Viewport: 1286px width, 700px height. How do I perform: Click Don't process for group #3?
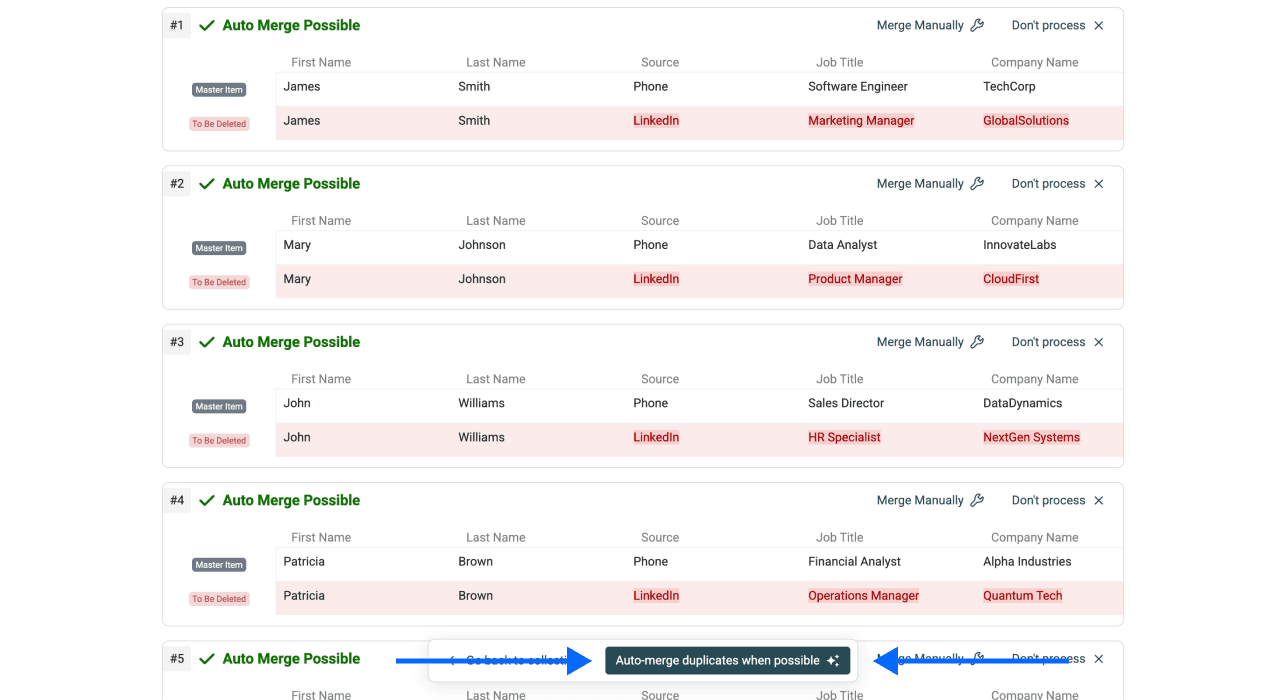[1048, 341]
